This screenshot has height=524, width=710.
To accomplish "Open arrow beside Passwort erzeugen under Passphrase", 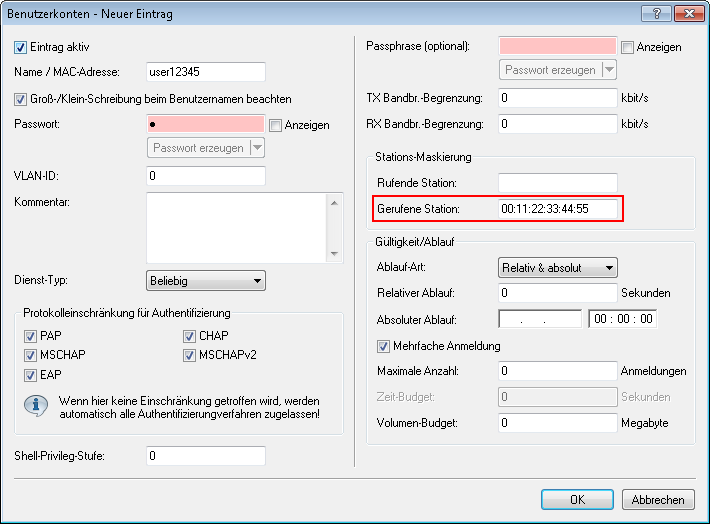I will [x=608, y=70].
